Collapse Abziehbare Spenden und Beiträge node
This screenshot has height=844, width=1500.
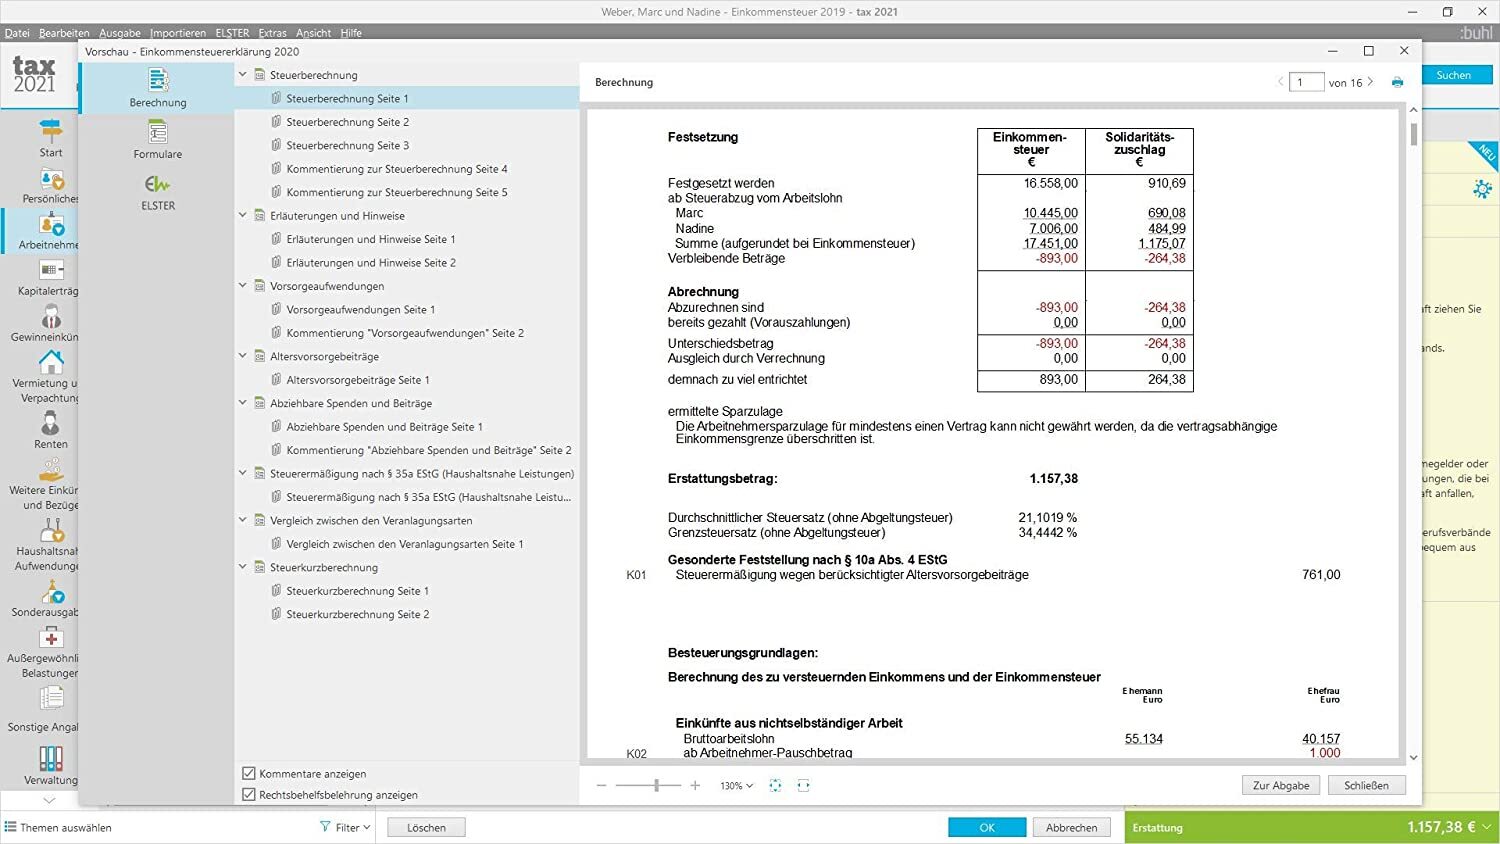click(x=243, y=402)
